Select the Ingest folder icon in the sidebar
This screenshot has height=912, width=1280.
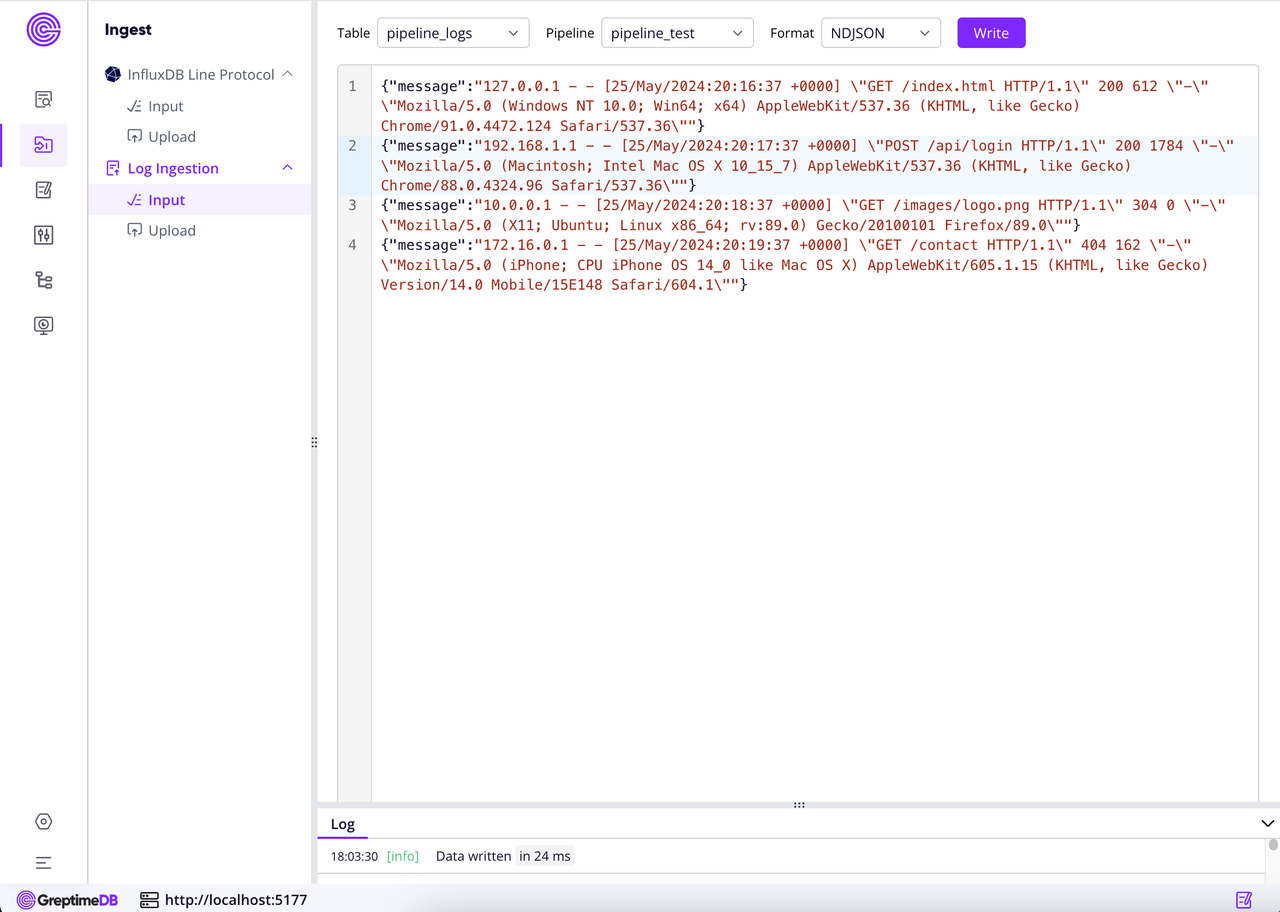pyautogui.click(x=43, y=144)
